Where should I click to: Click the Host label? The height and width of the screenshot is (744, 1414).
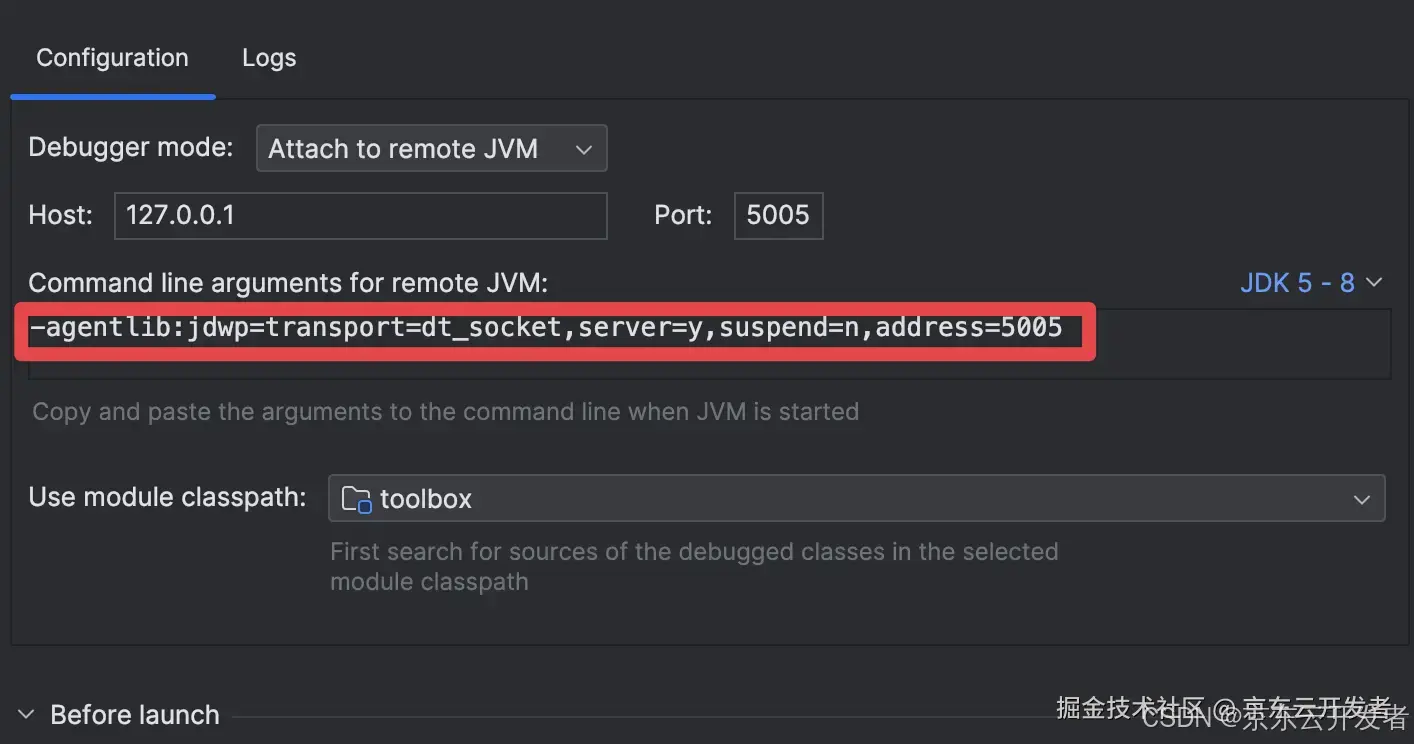click(60, 214)
